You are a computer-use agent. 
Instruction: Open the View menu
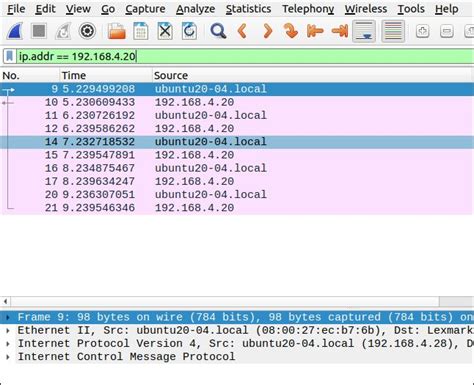point(78,9)
